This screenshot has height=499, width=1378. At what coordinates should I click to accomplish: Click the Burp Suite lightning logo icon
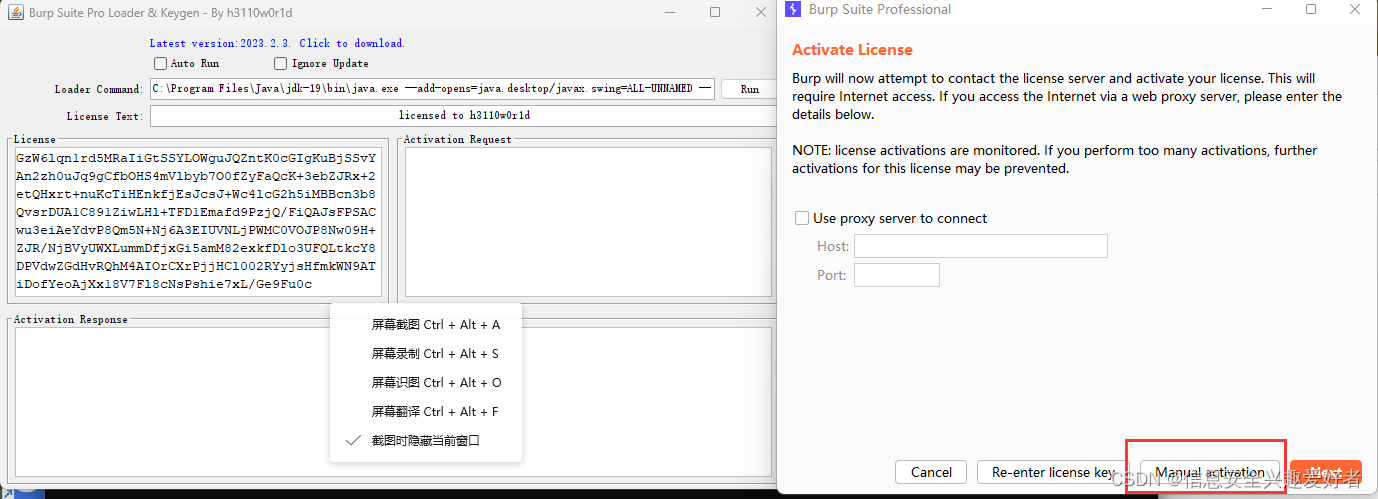point(793,9)
